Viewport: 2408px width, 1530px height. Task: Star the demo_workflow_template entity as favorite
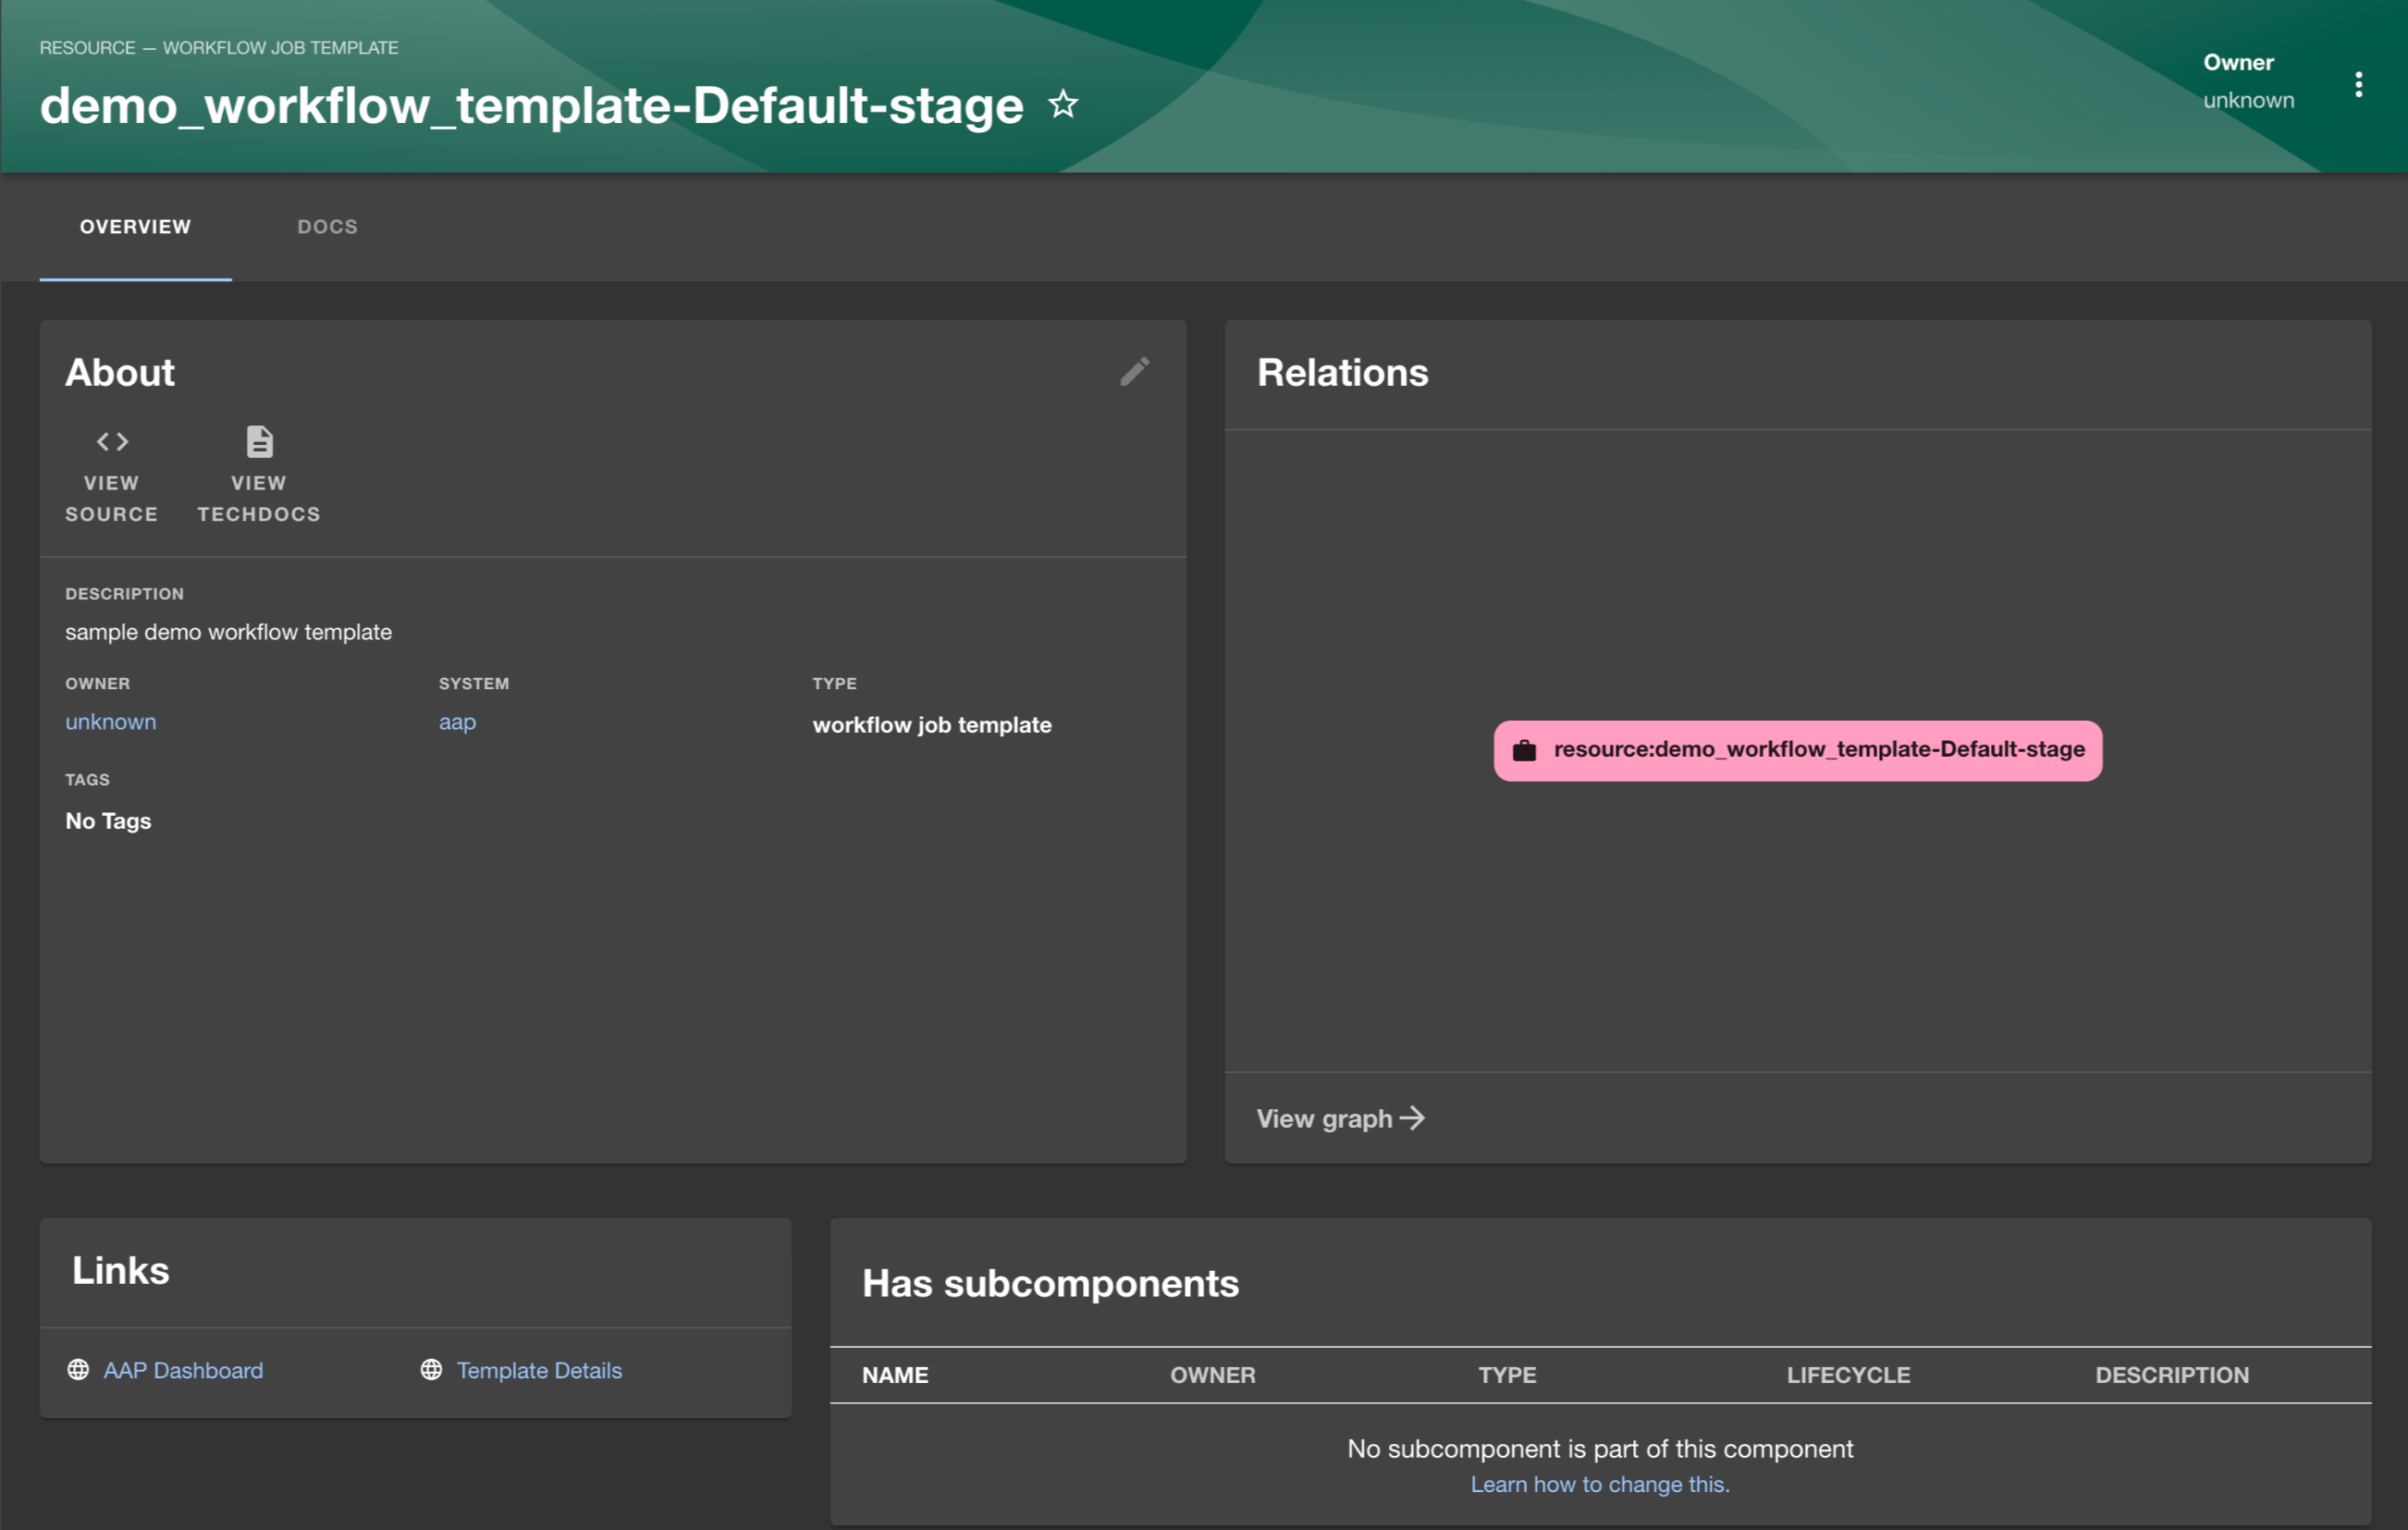point(1063,104)
